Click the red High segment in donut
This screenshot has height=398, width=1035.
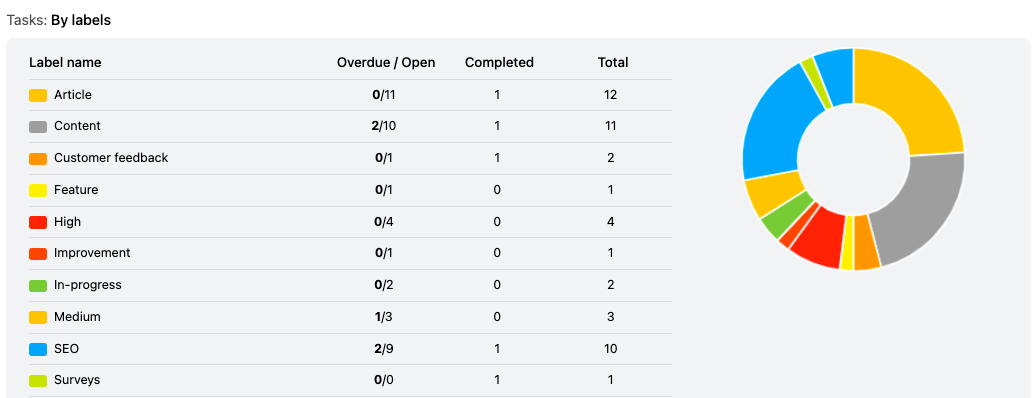point(820,239)
